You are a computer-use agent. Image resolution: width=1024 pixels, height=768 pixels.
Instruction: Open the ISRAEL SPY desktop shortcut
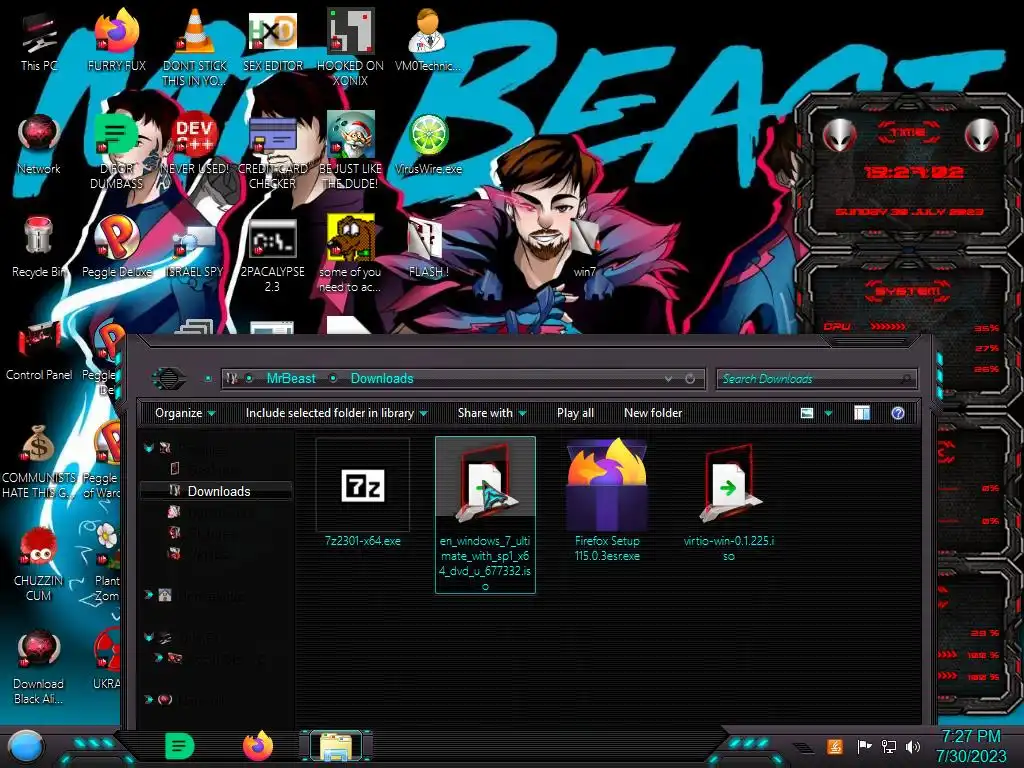click(x=195, y=251)
